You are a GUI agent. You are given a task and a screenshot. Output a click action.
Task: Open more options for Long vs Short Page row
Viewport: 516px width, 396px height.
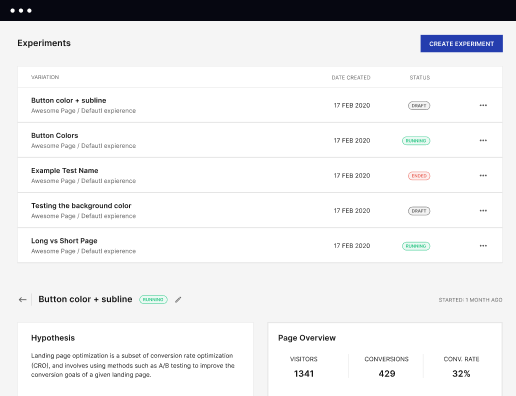tap(483, 246)
